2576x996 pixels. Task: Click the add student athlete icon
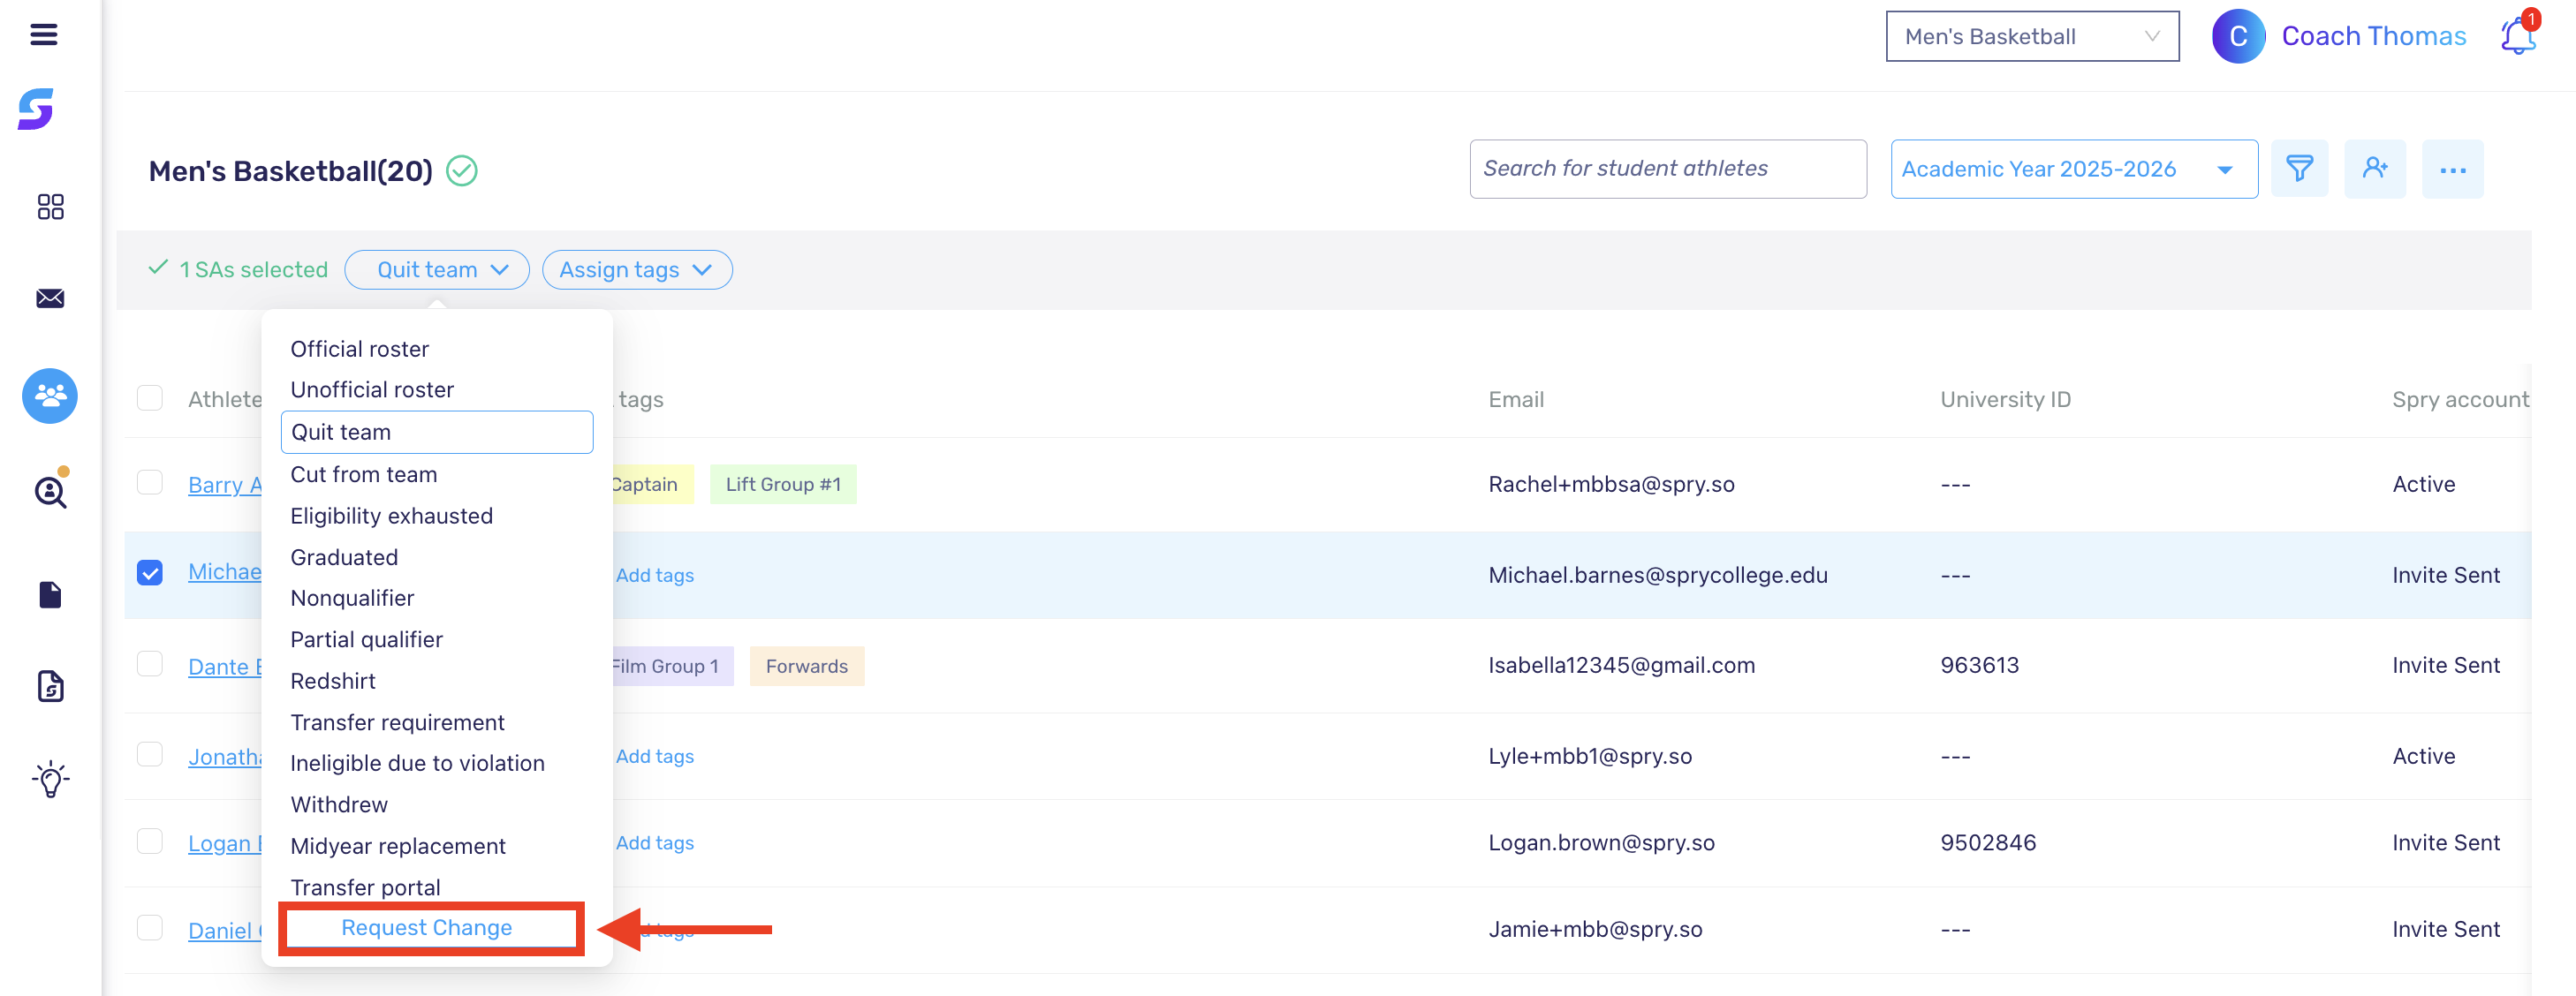(x=2374, y=169)
